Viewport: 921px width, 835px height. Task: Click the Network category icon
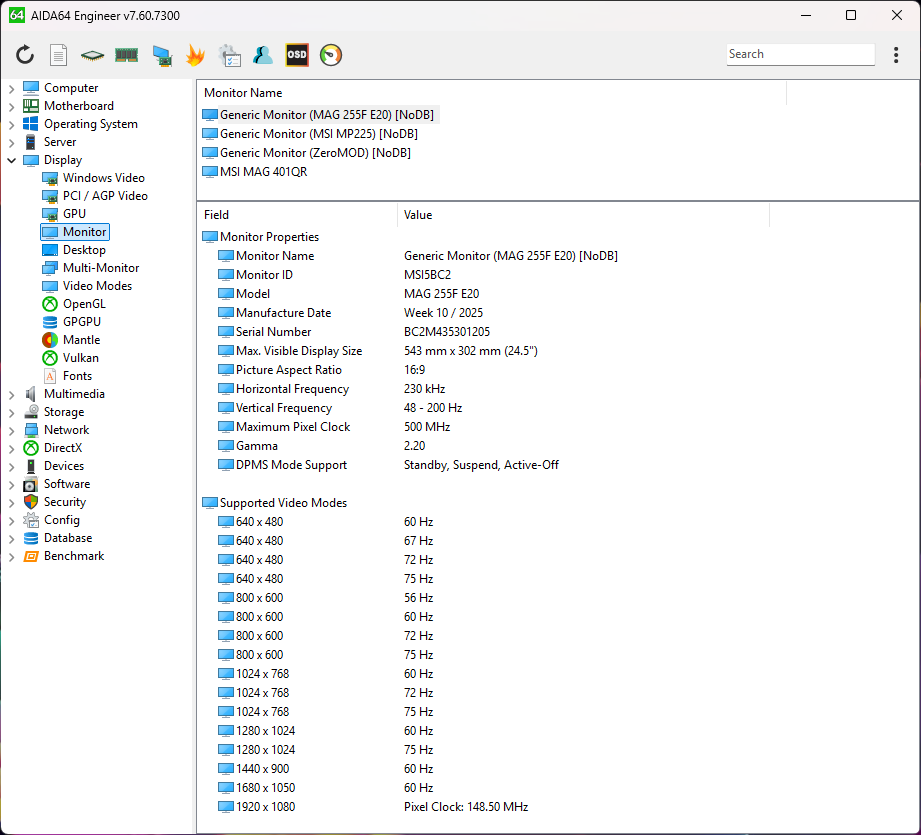31,430
